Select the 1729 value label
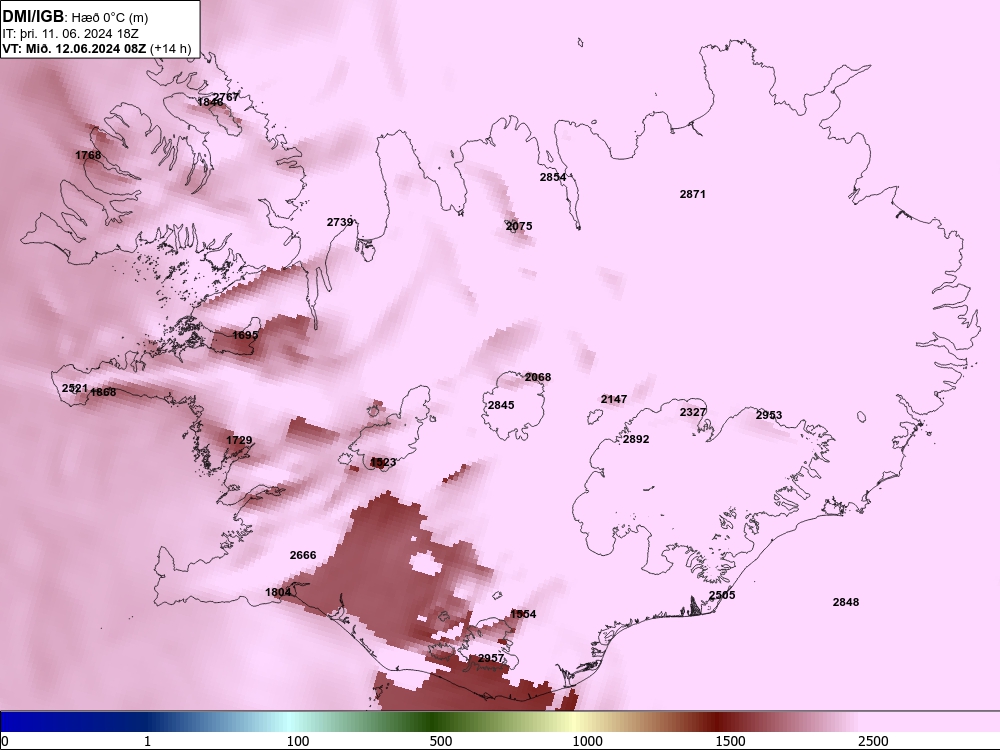Image resolution: width=1000 pixels, height=750 pixels. tap(239, 440)
